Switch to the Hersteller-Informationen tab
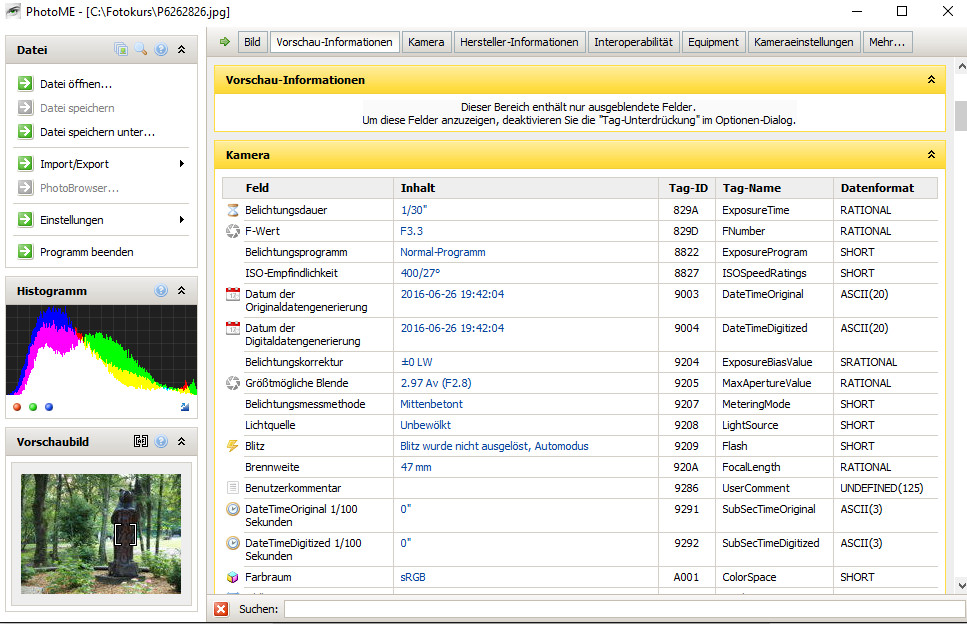The width and height of the screenshot is (967, 624). [x=520, y=42]
